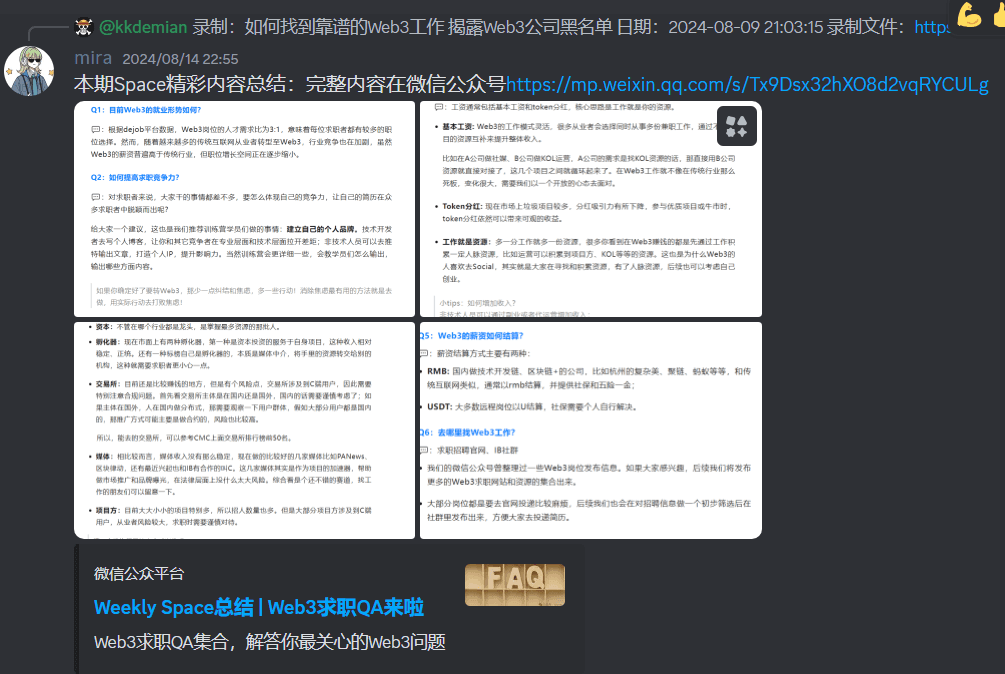
Task: Click the embed description Web3求职QA集合
Action: [x=269, y=642]
